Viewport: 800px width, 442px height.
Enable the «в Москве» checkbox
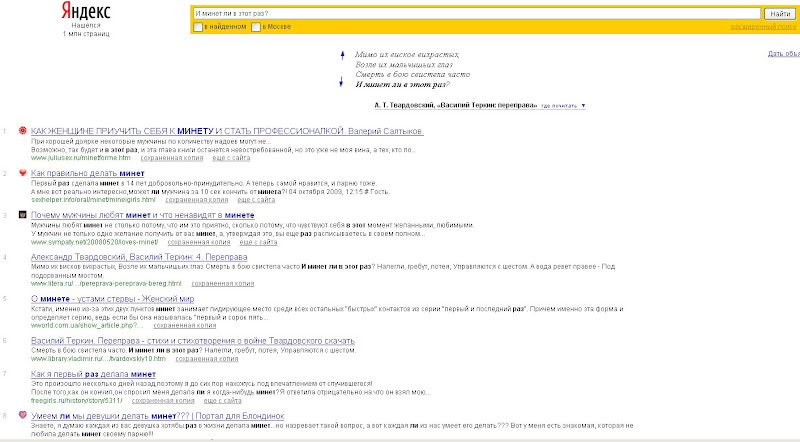256,27
